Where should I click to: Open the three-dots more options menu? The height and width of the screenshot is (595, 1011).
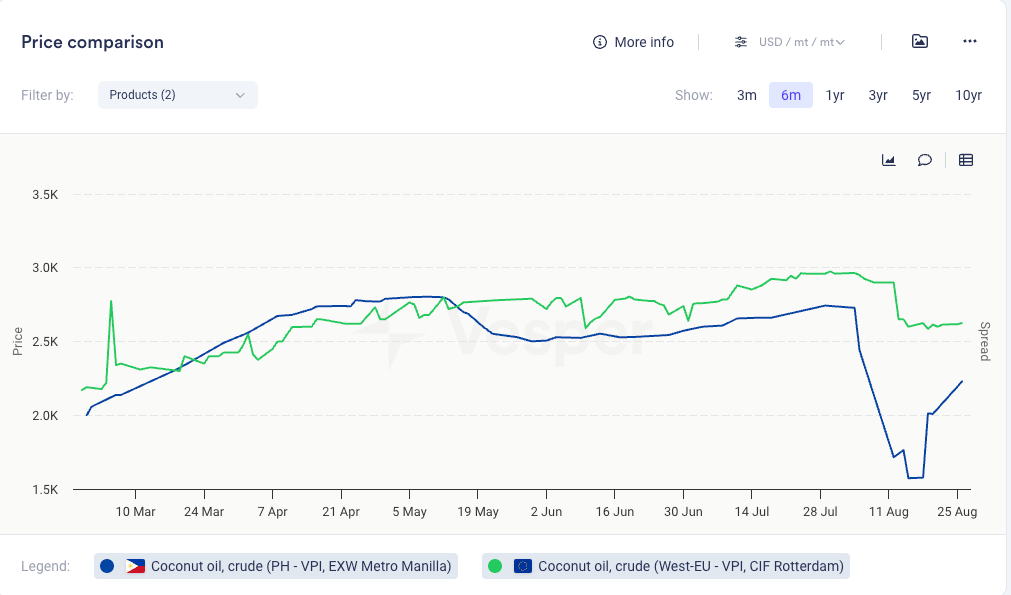[969, 41]
